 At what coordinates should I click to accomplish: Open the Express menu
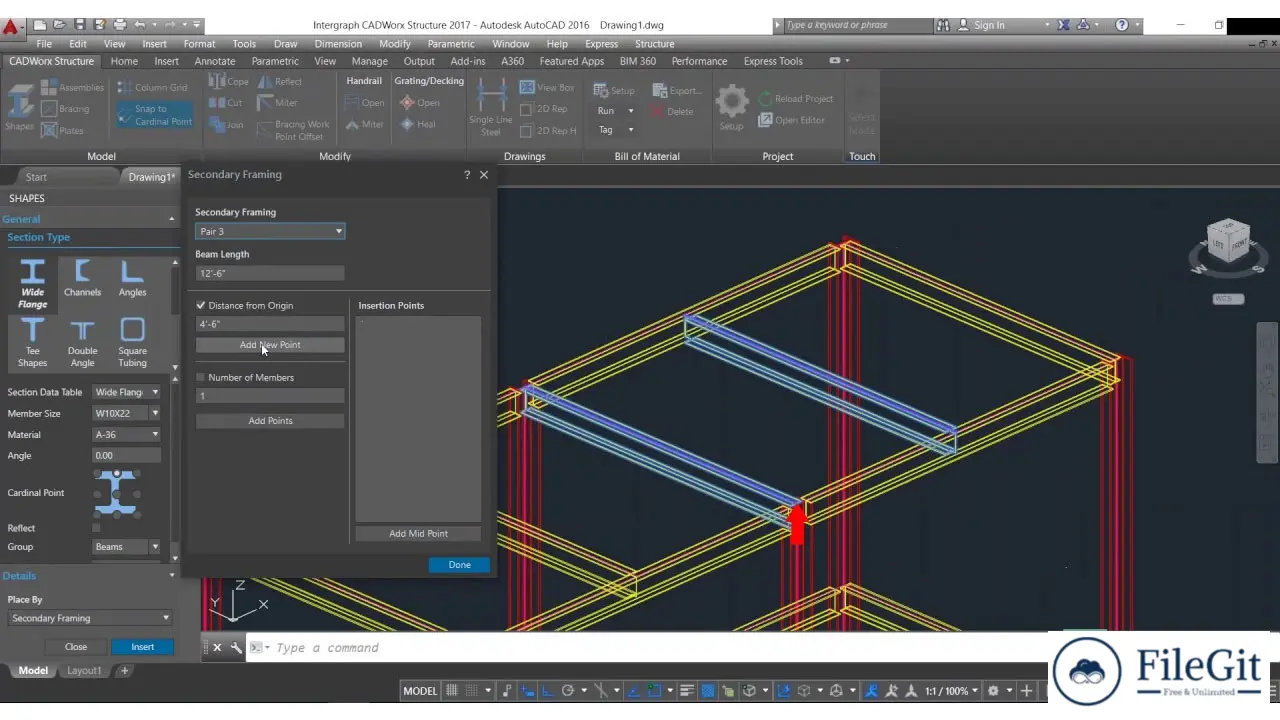coord(601,44)
